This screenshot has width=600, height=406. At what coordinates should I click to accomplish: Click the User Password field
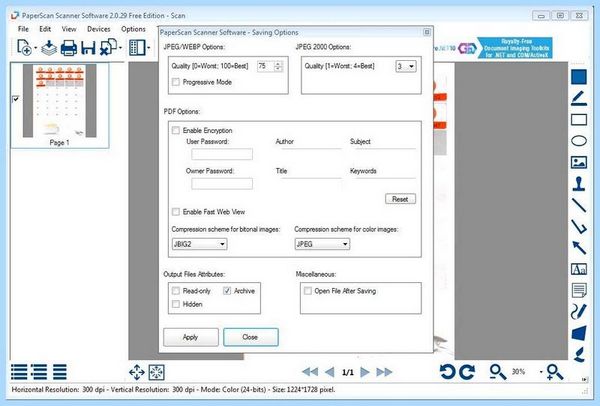point(222,154)
